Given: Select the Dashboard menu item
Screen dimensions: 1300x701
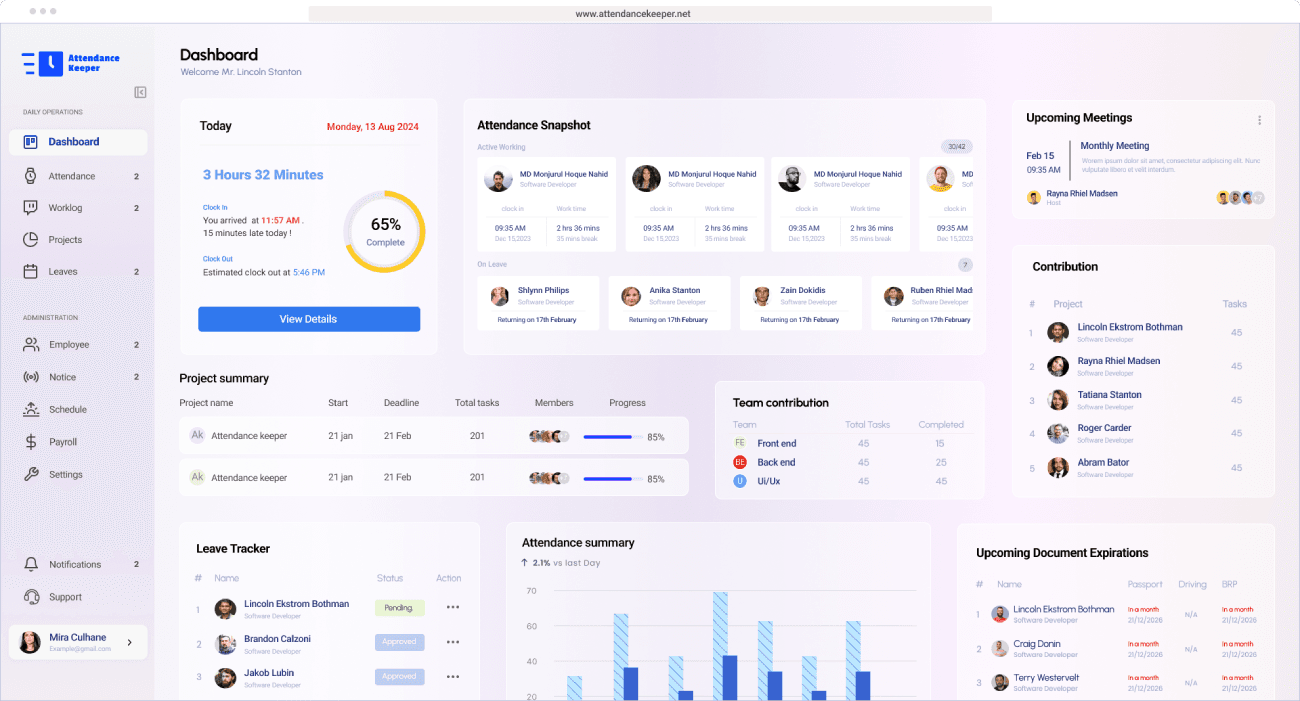Looking at the screenshot, I should point(74,142).
